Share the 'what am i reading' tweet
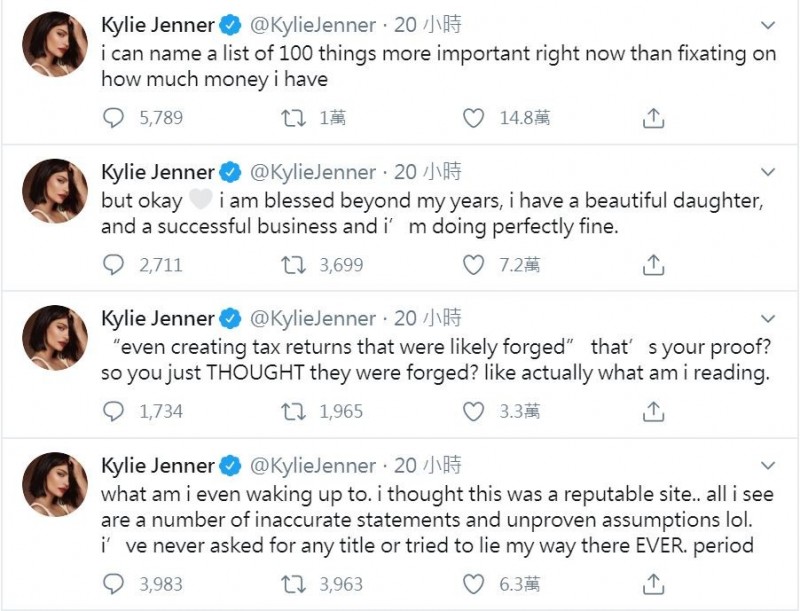Viewport: 800px width, 611px height. 653,412
